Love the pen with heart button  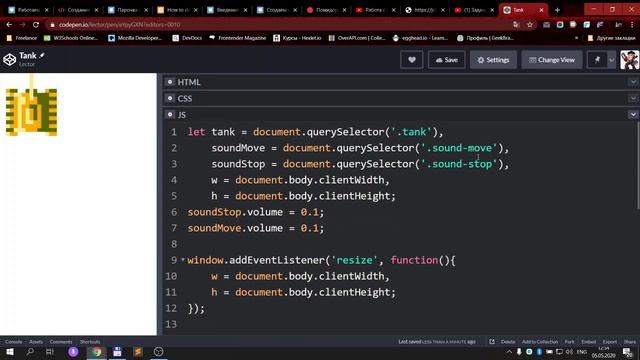[x=411, y=60]
